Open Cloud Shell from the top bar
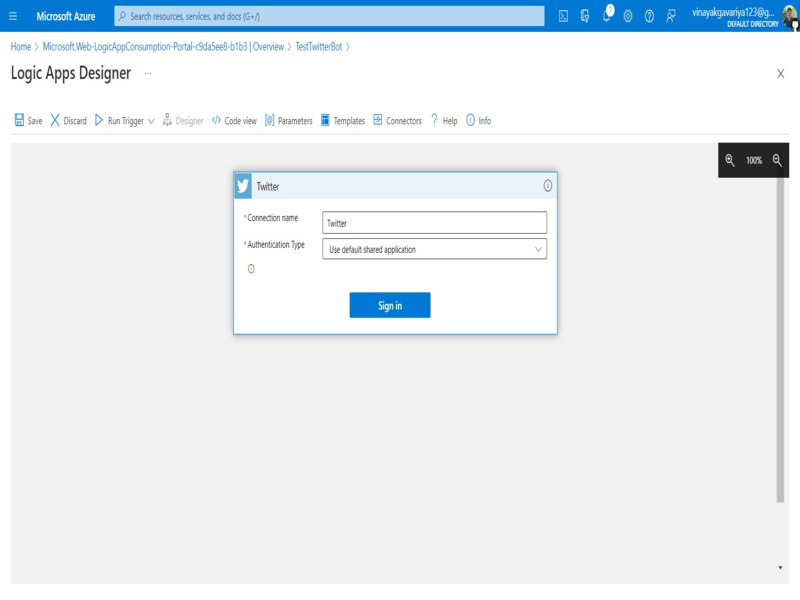 coord(563,16)
